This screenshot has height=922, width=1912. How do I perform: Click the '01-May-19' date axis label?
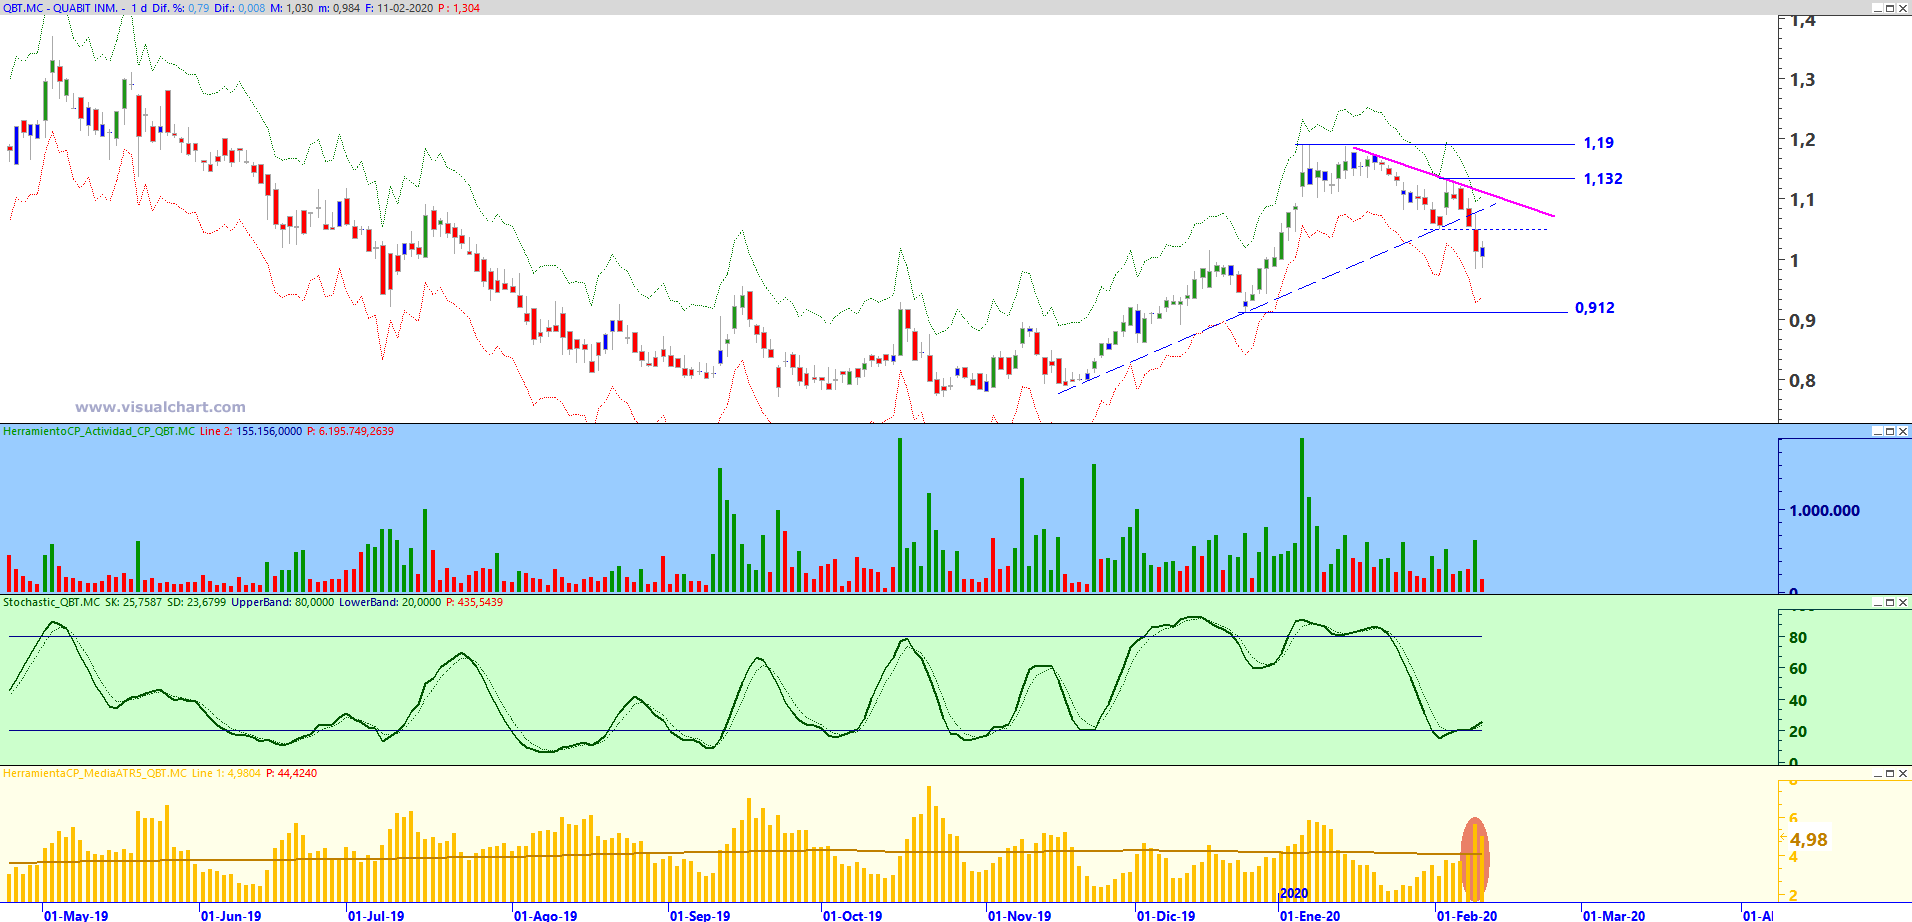76,915
